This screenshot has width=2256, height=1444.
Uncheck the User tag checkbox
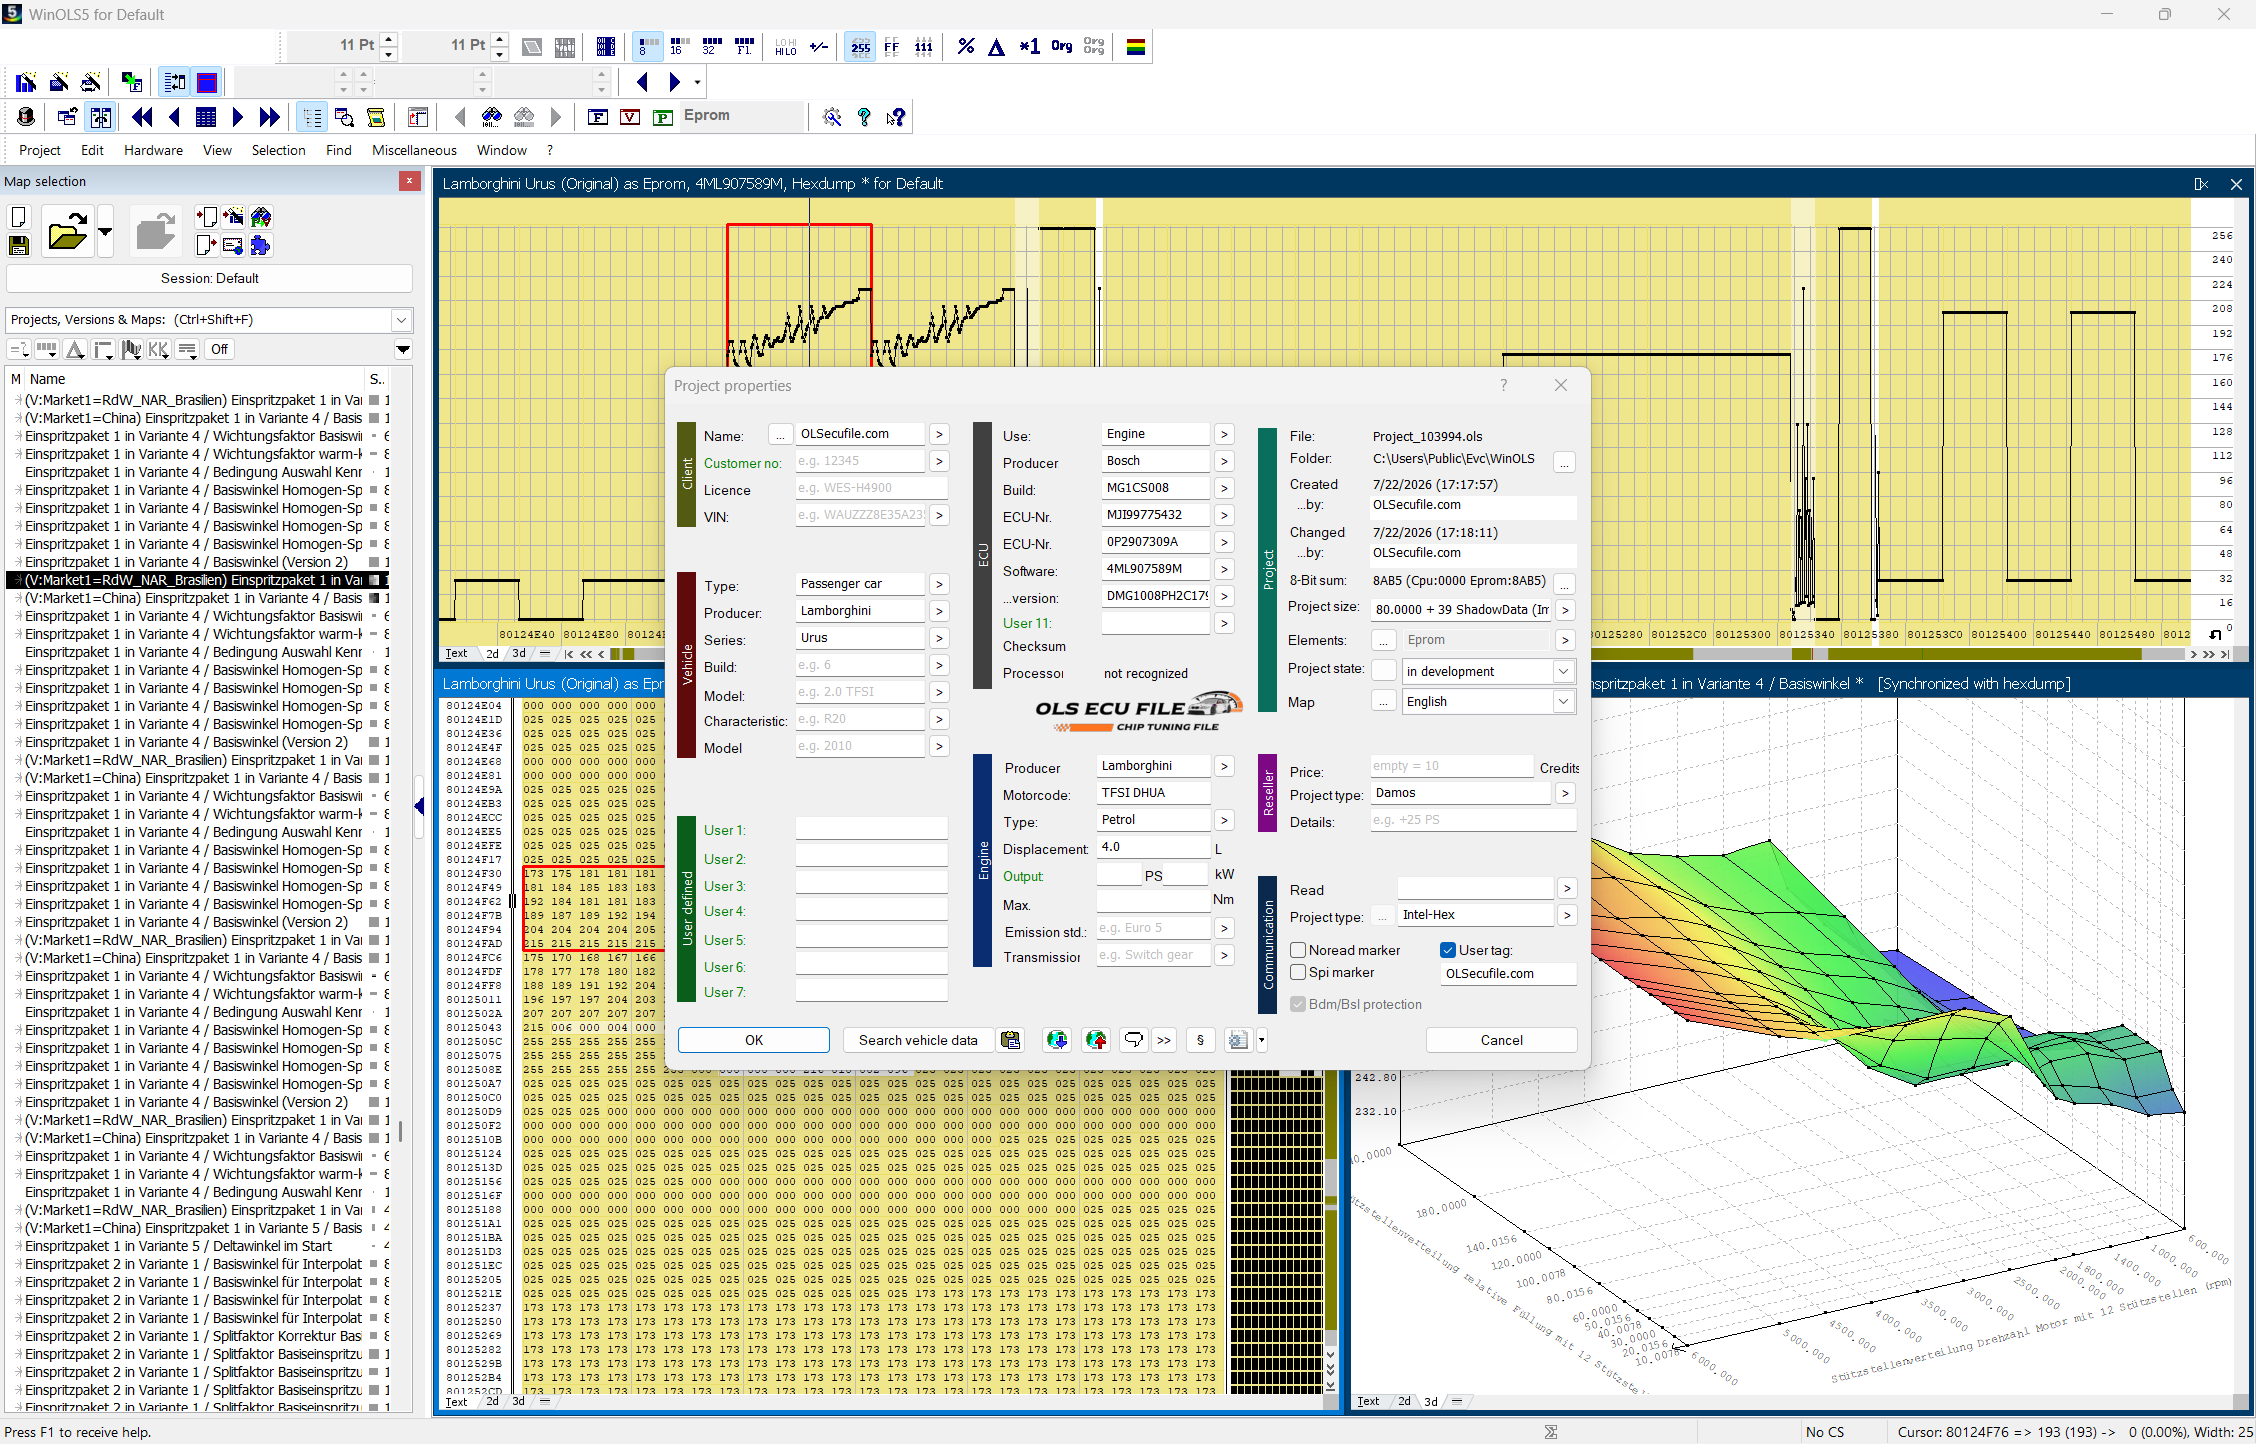tap(1447, 950)
